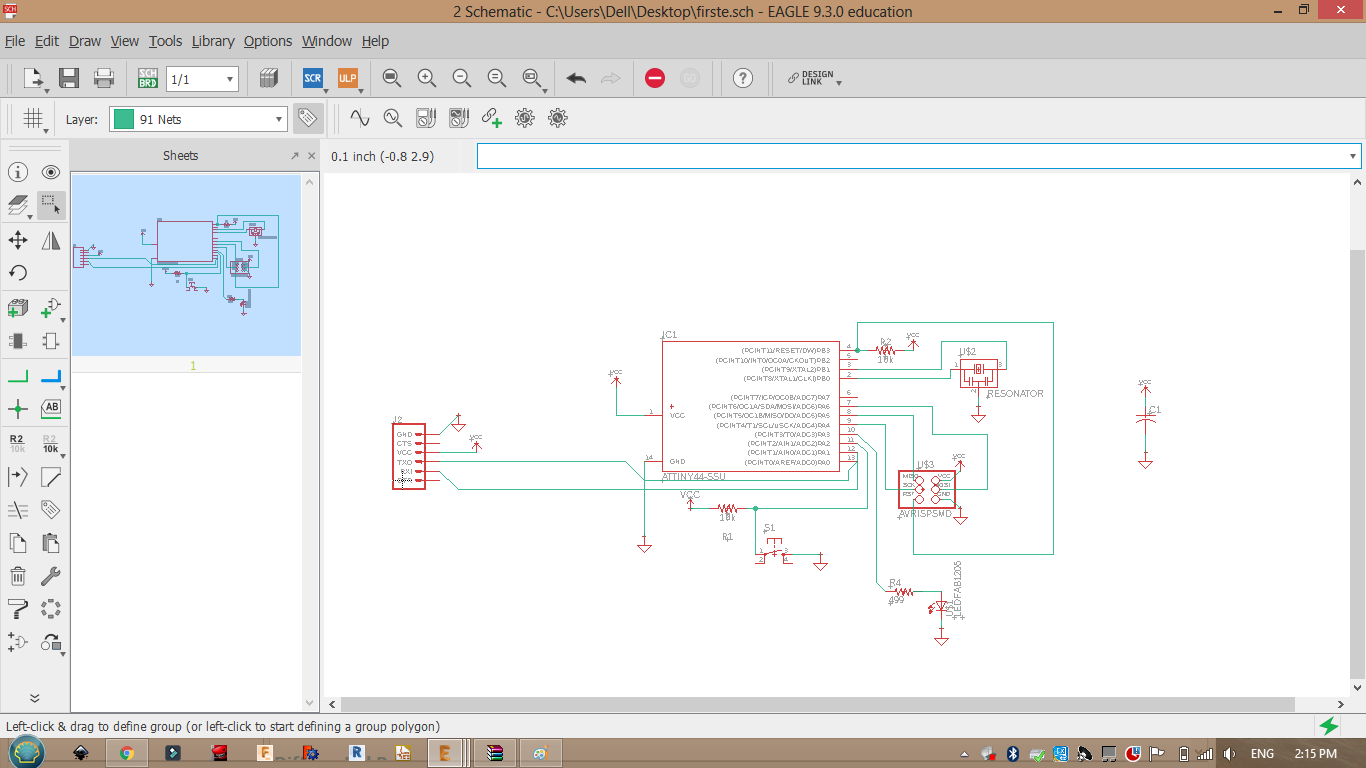
Task: Undock the Sheets panel
Action: (x=295, y=156)
